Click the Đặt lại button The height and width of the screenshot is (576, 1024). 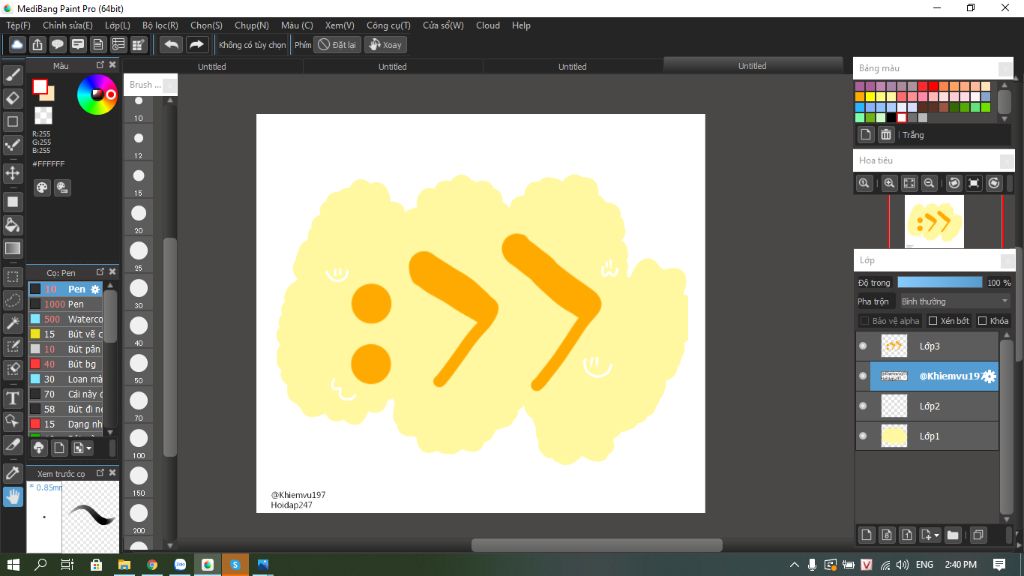pyautogui.click(x=337, y=44)
